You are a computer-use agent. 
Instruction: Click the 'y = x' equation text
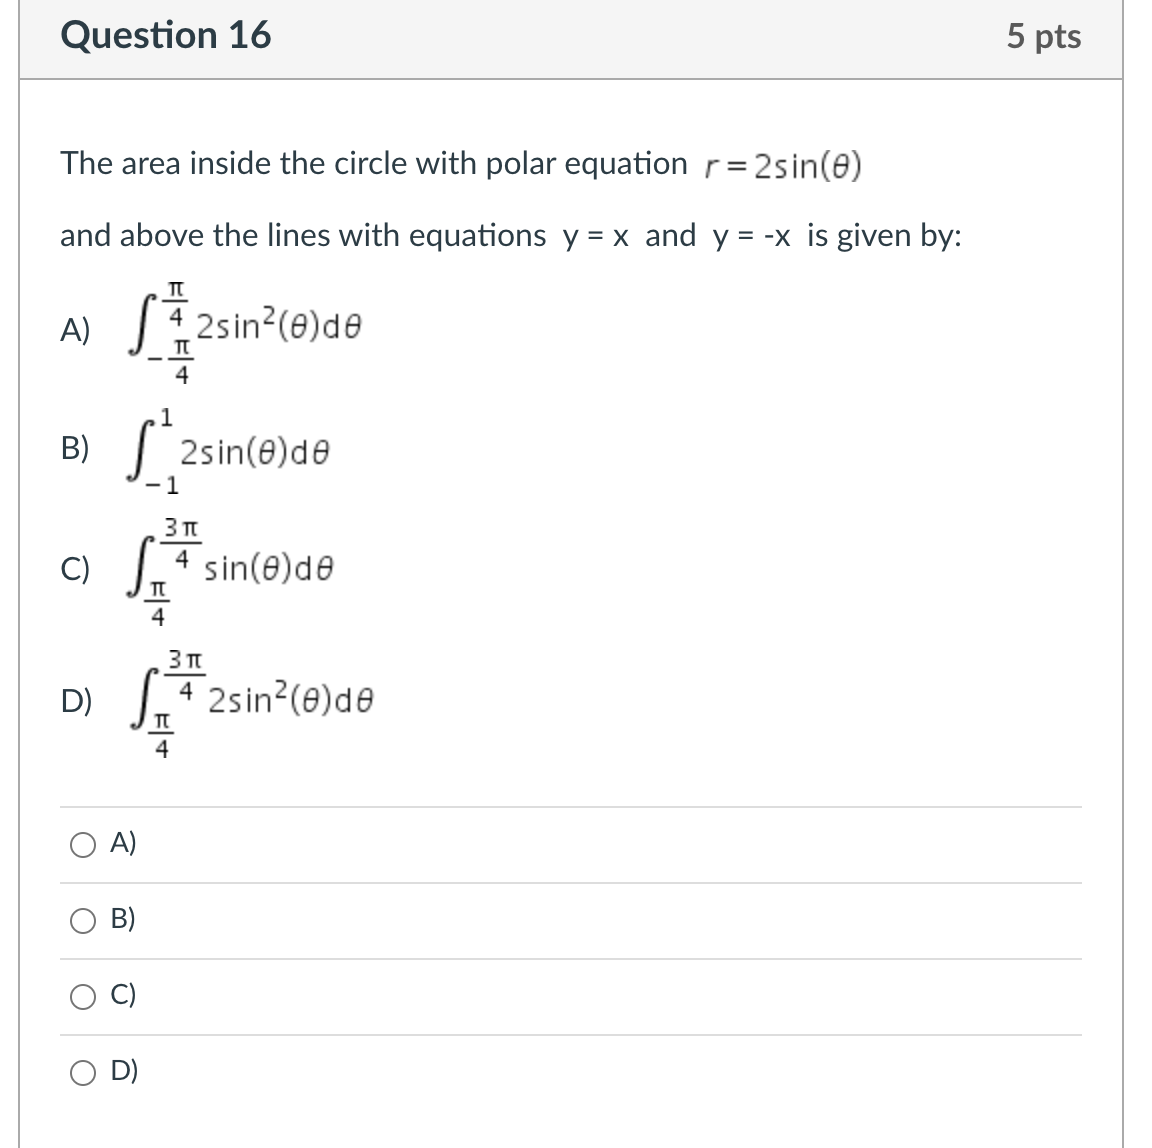coord(596,237)
